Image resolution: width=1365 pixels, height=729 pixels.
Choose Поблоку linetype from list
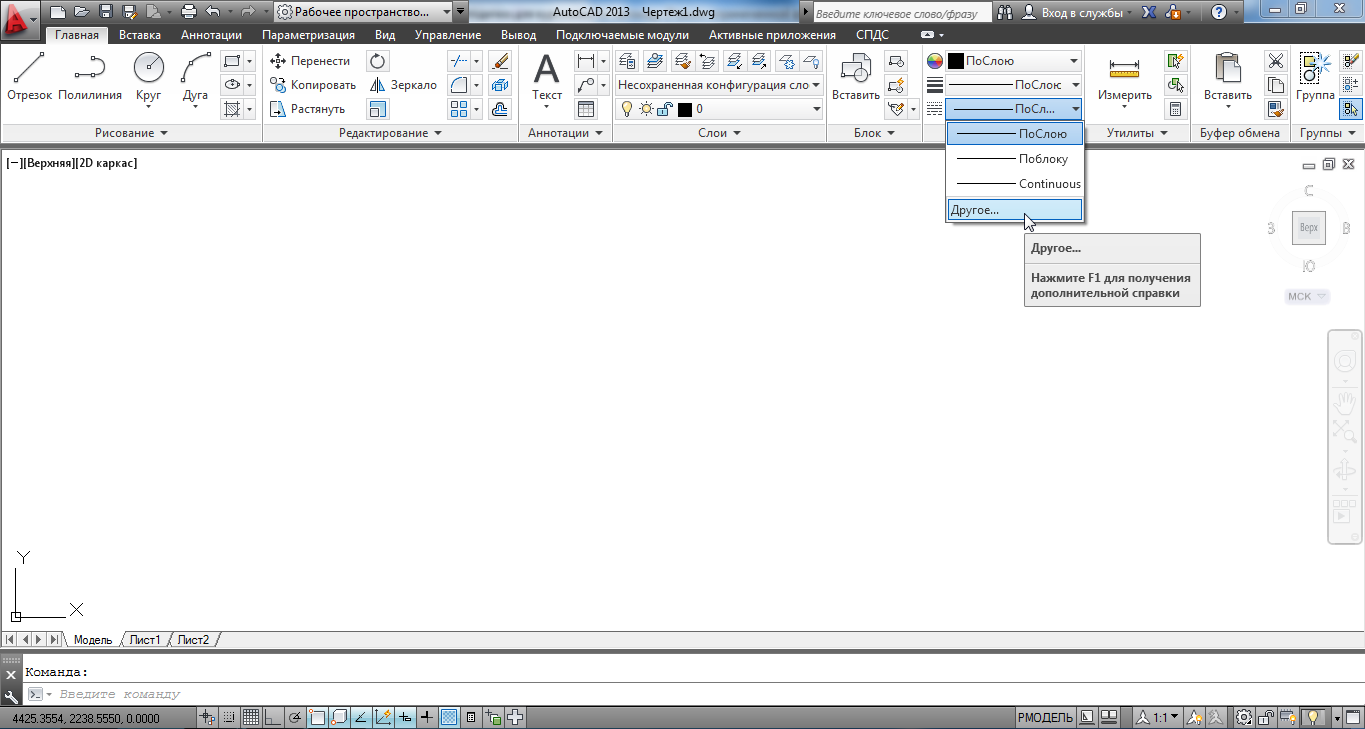coord(1014,159)
